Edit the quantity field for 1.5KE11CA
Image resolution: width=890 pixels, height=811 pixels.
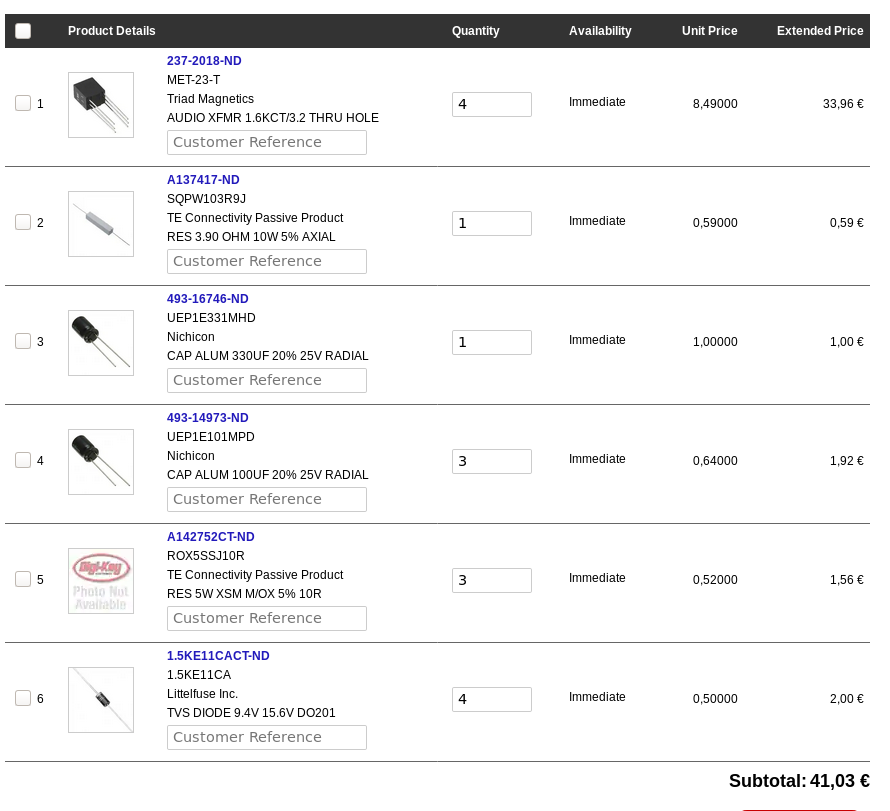coord(492,699)
